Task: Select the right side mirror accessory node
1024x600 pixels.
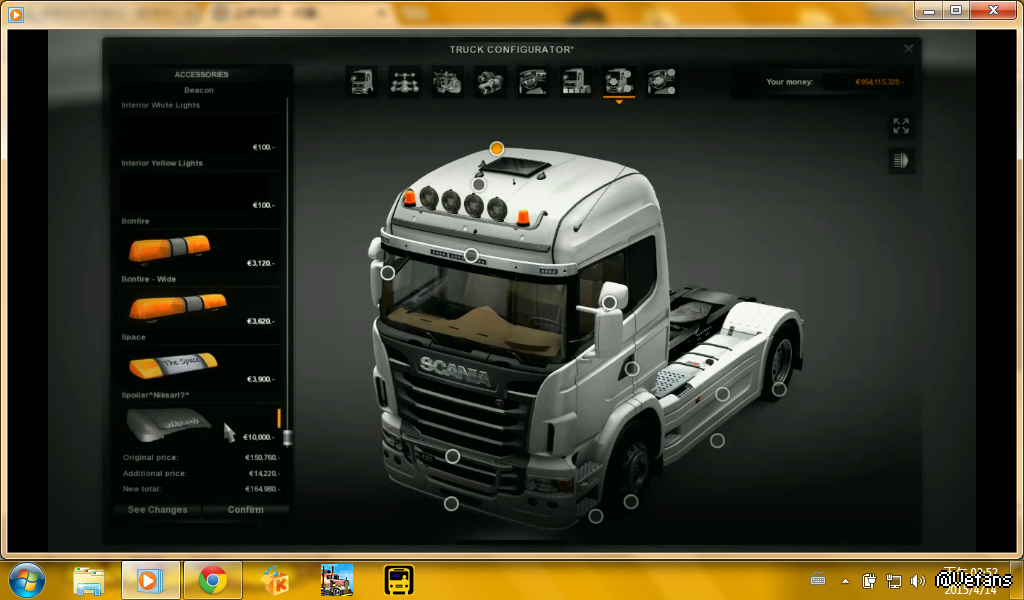Action: point(609,302)
